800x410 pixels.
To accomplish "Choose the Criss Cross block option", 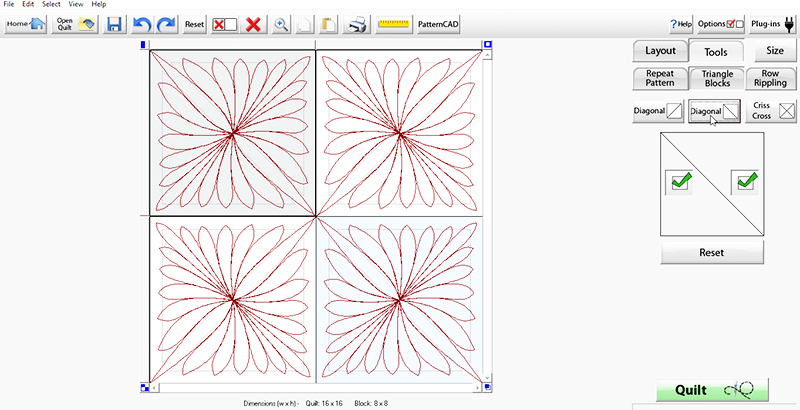I will coord(772,111).
